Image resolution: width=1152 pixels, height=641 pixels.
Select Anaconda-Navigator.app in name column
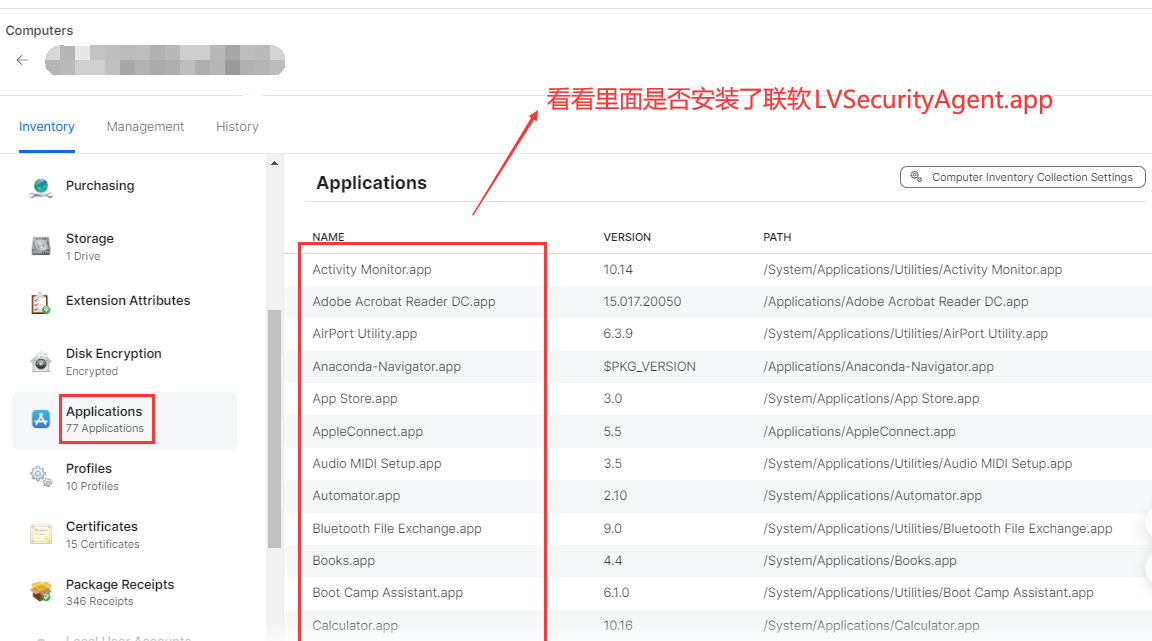(x=386, y=366)
